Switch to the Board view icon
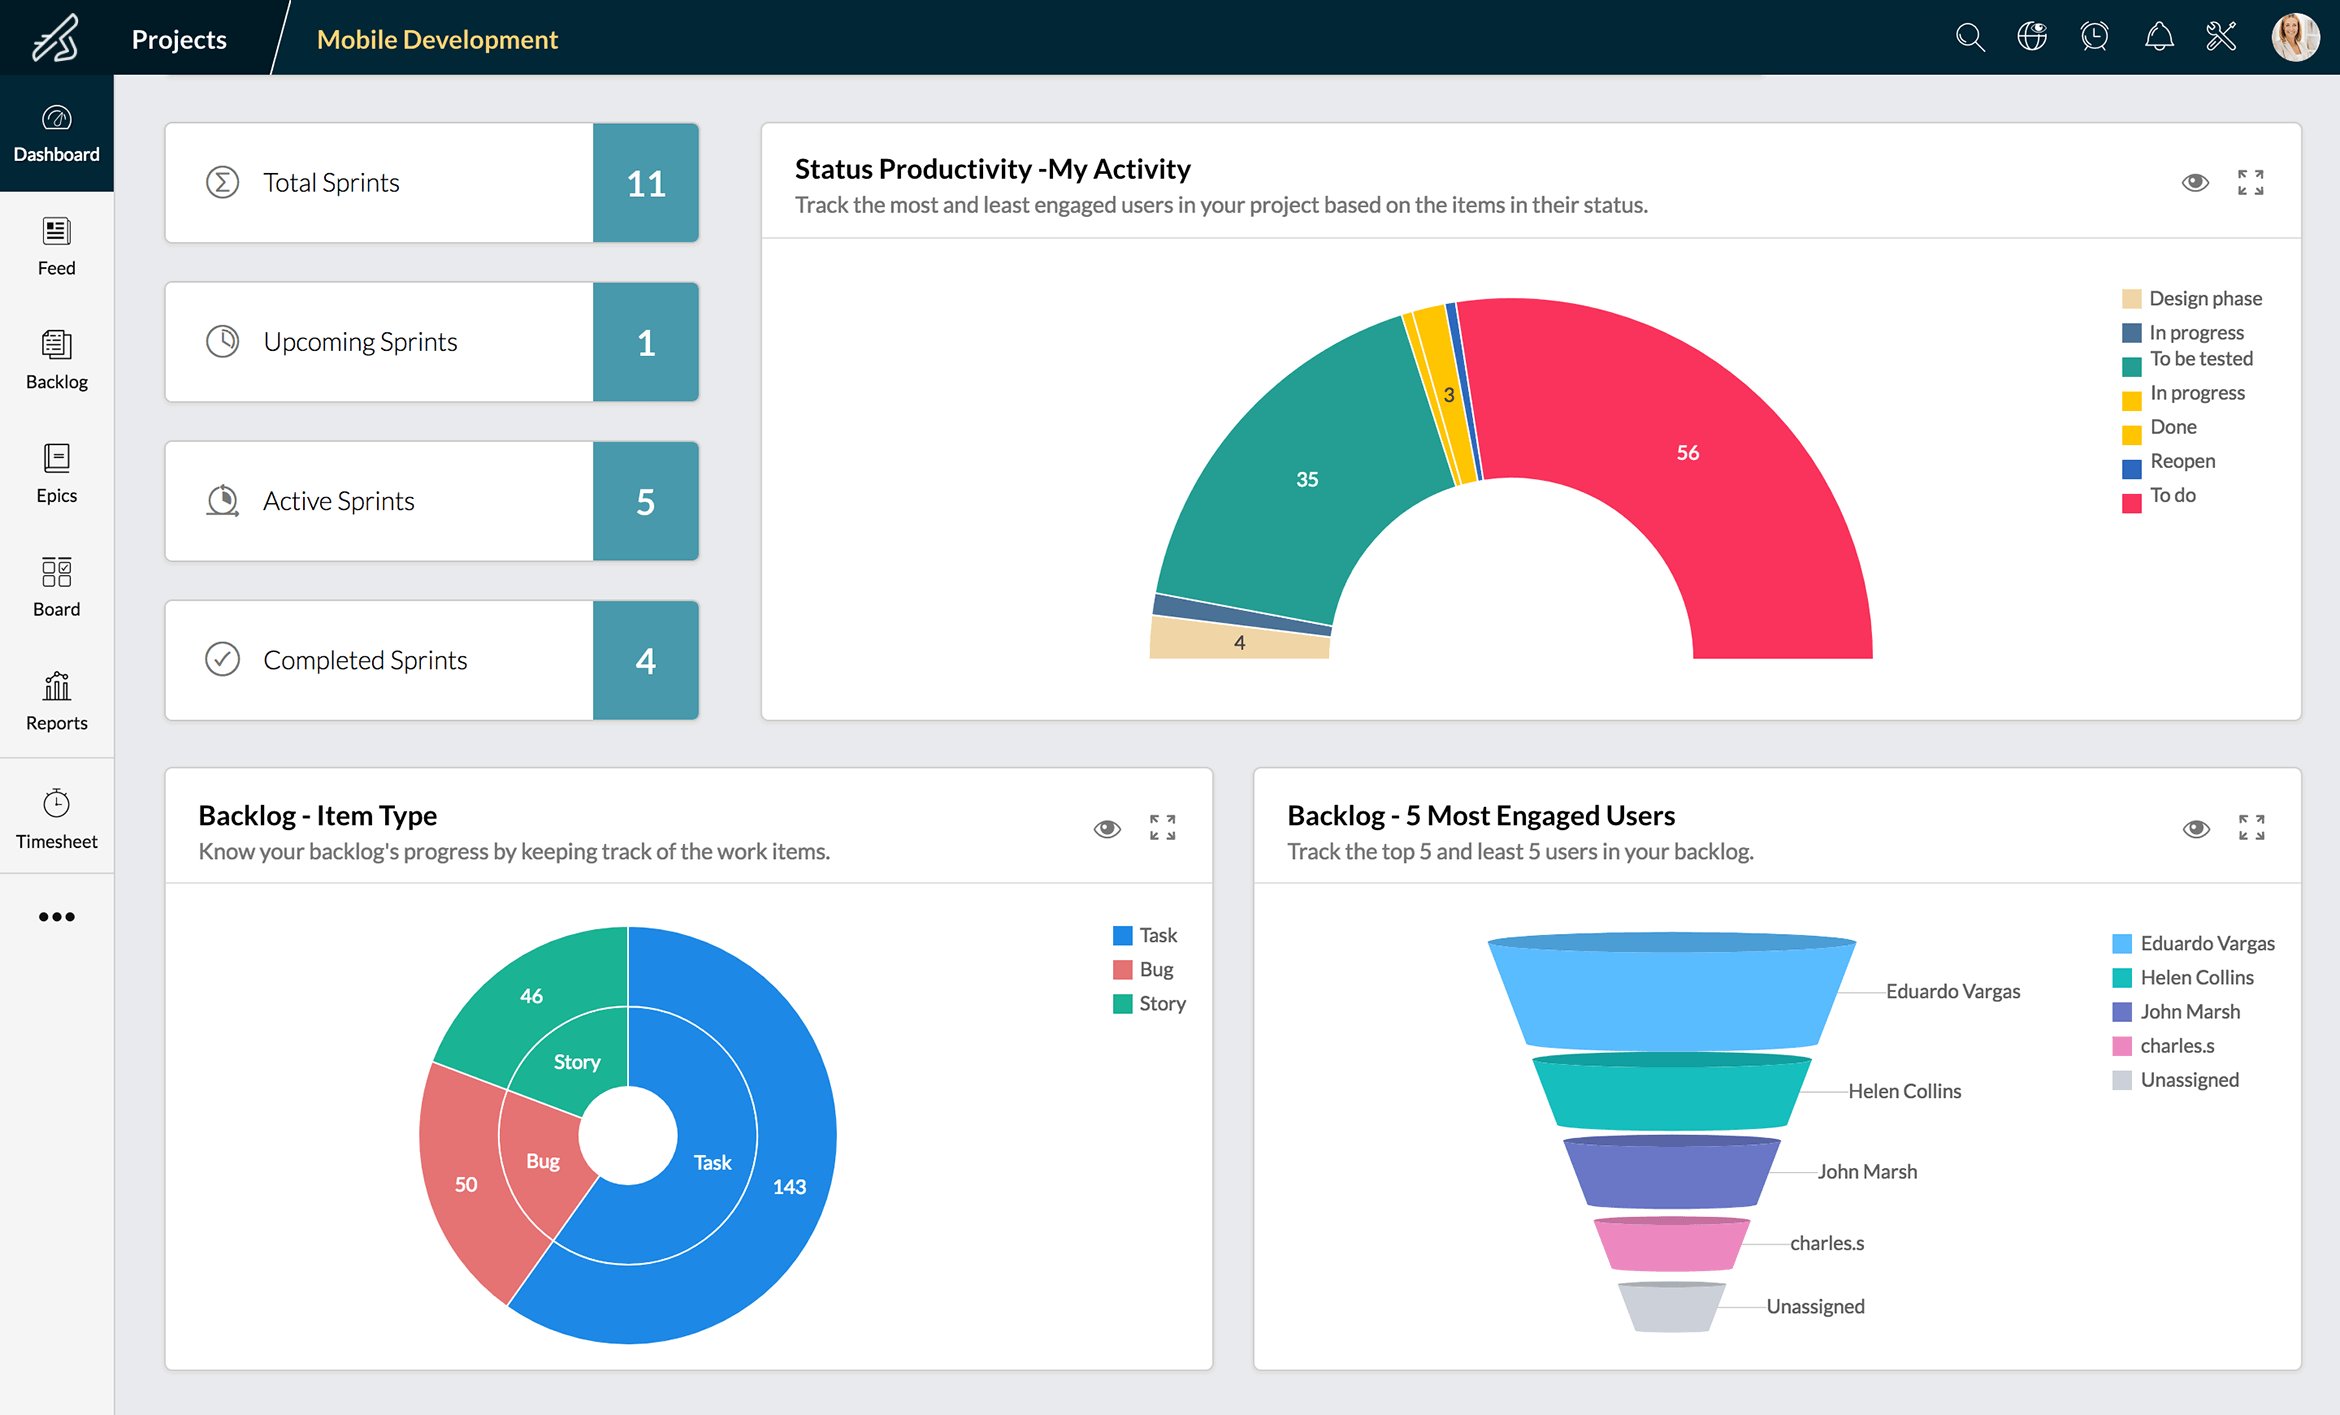This screenshot has height=1415, width=2340. point(56,585)
